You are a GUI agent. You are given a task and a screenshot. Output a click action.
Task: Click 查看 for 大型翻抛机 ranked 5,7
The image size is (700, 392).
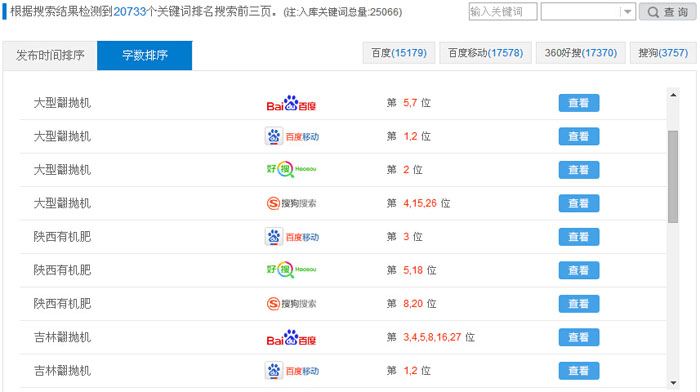tap(579, 103)
